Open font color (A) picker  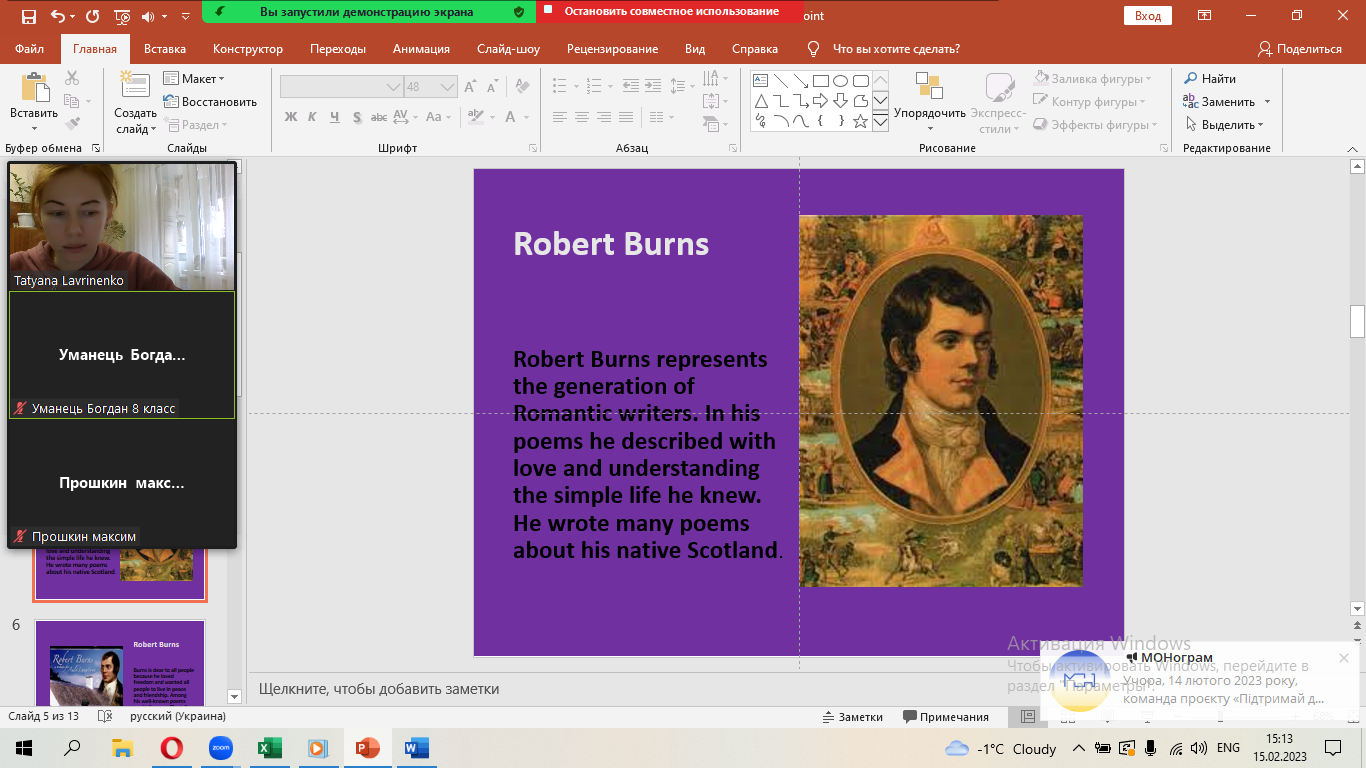click(511, 117)
